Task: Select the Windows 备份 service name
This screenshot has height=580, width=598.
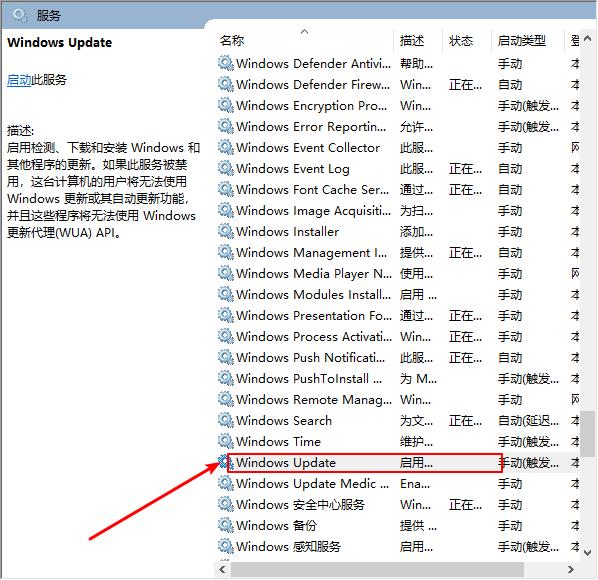Action: (276, 525)
